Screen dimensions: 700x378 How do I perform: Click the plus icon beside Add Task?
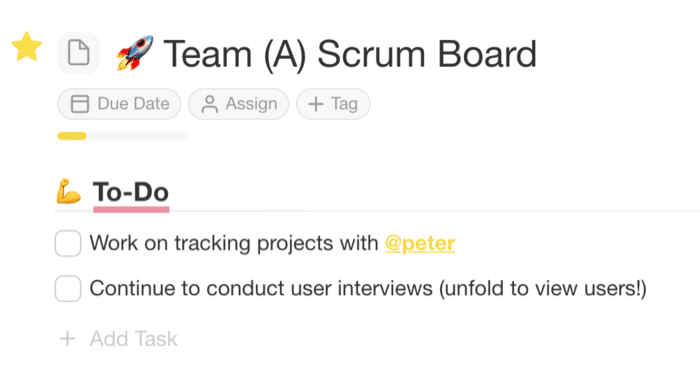tap(67, 339)
